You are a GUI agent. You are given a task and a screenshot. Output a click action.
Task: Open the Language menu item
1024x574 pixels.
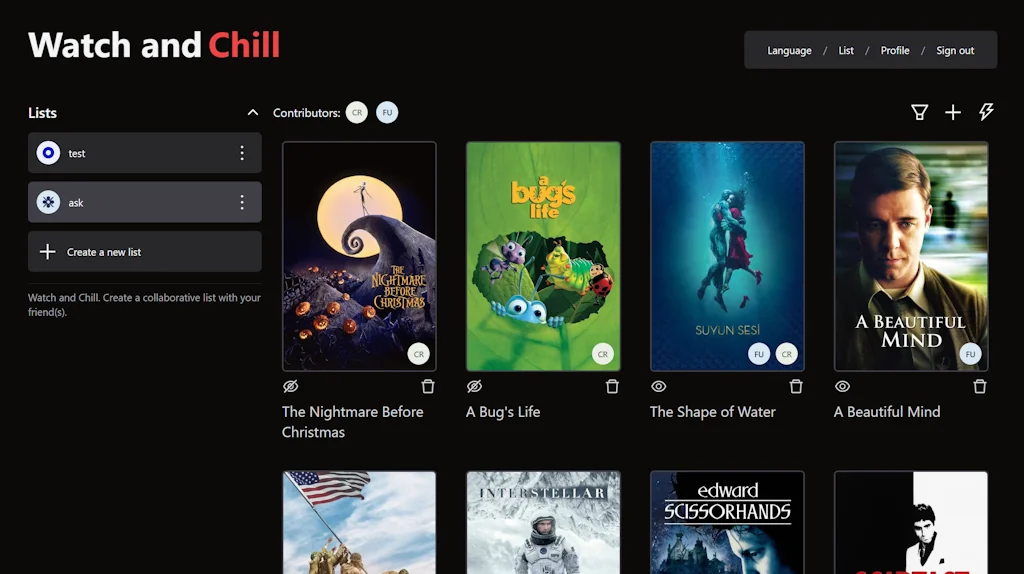tap(789, 50)
